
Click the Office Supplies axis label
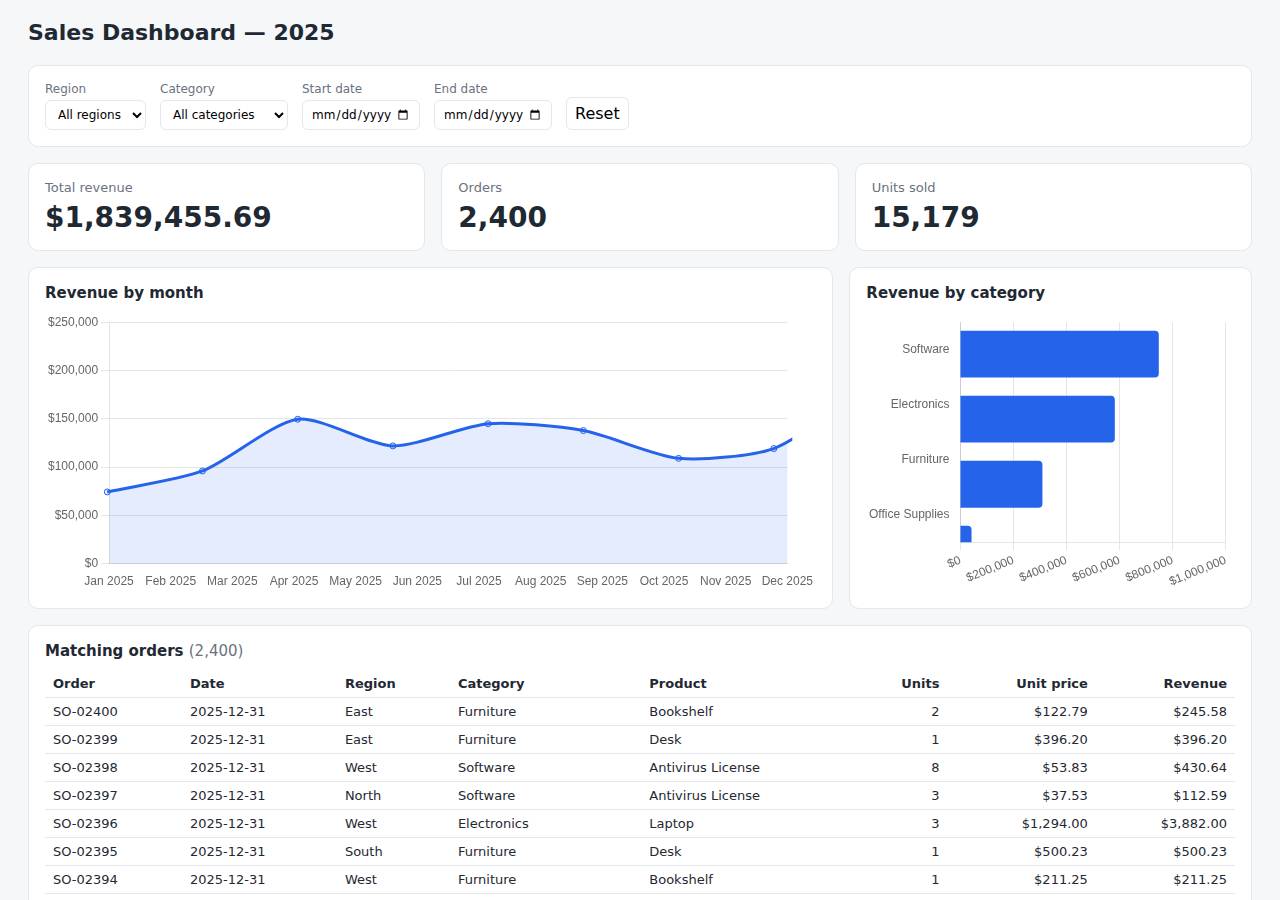click(909, 514)
